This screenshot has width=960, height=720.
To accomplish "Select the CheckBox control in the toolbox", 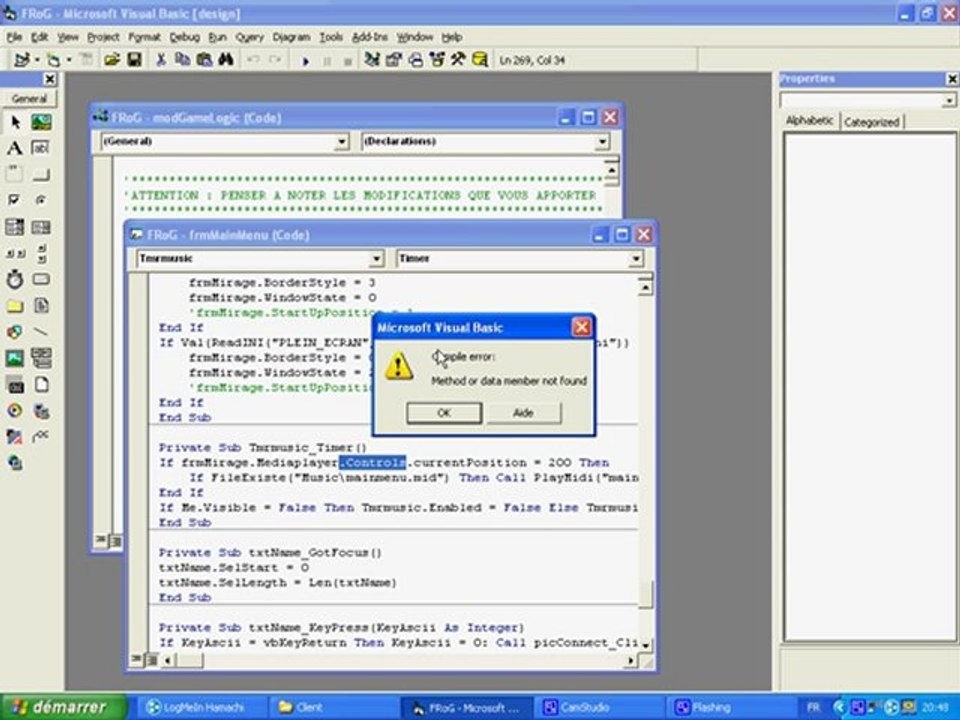I will [x=15, y=200].
